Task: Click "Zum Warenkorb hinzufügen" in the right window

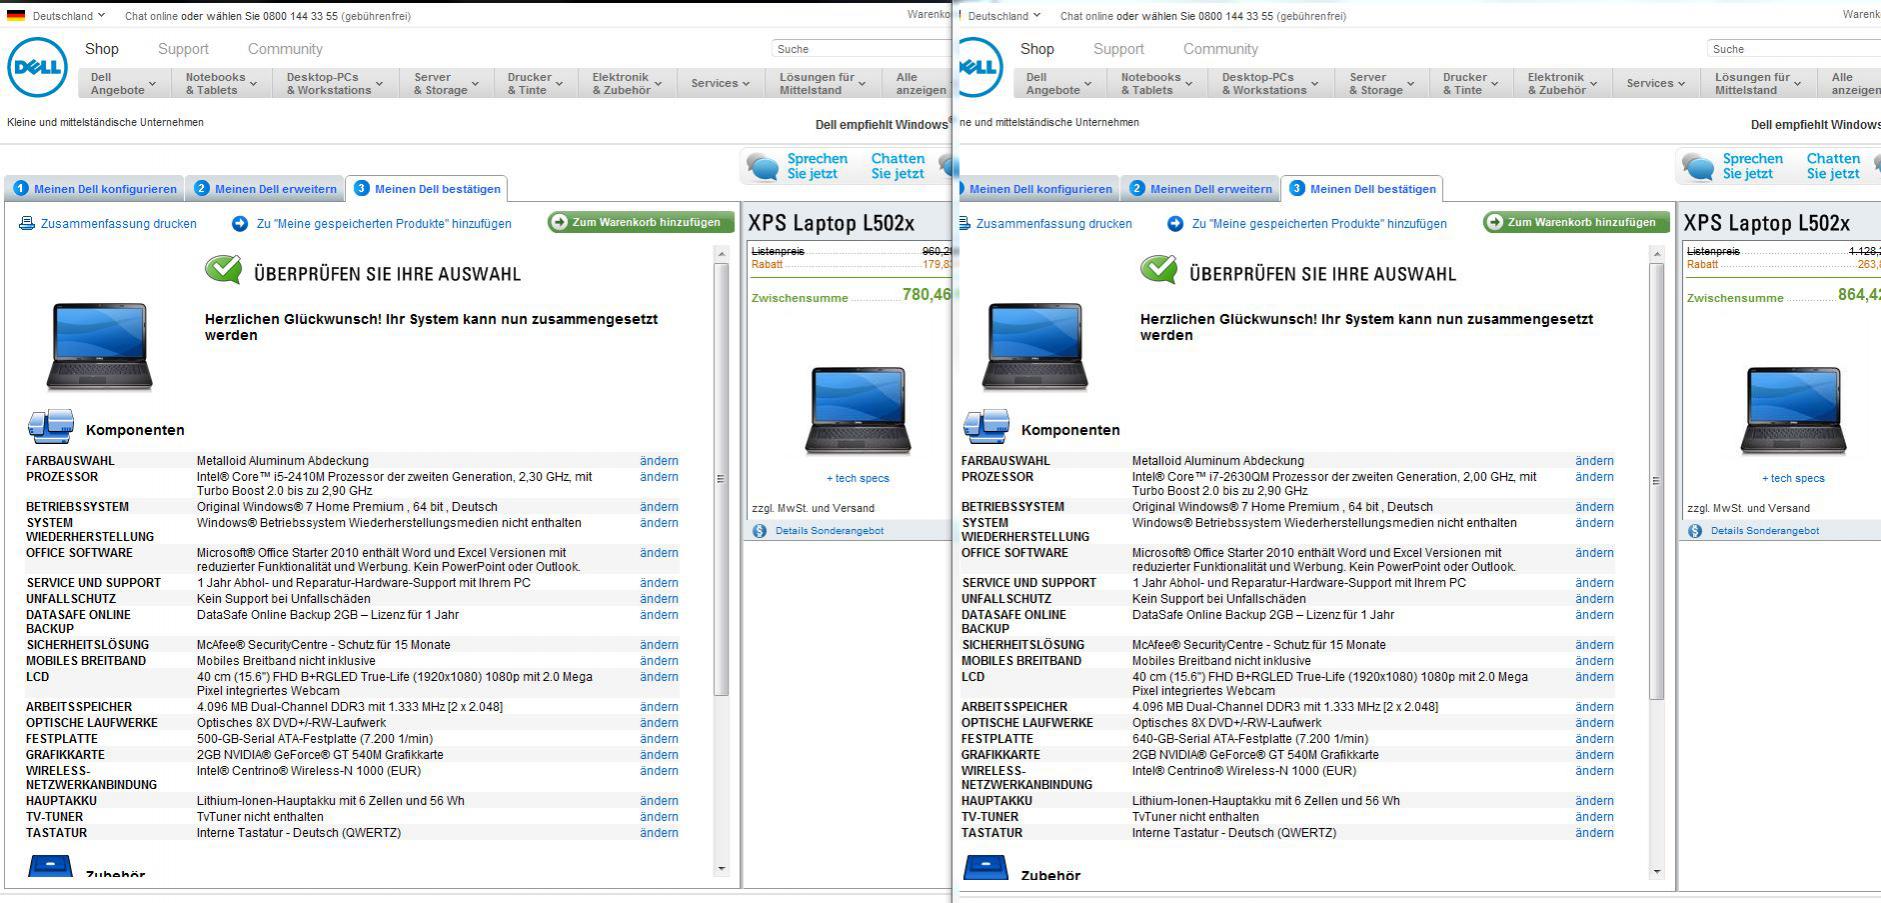Action: (1576, 222)
